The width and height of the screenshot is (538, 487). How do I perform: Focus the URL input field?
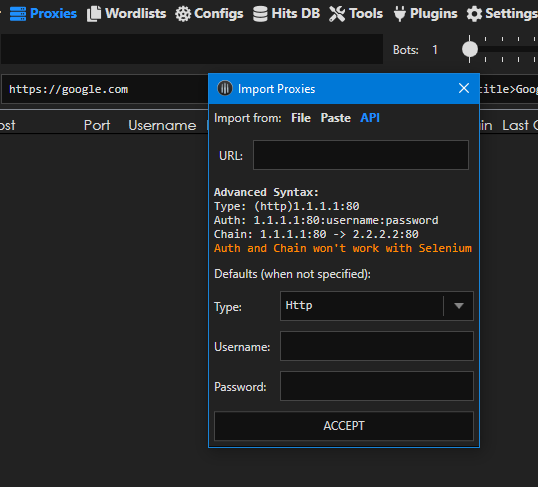click(361, 155)
